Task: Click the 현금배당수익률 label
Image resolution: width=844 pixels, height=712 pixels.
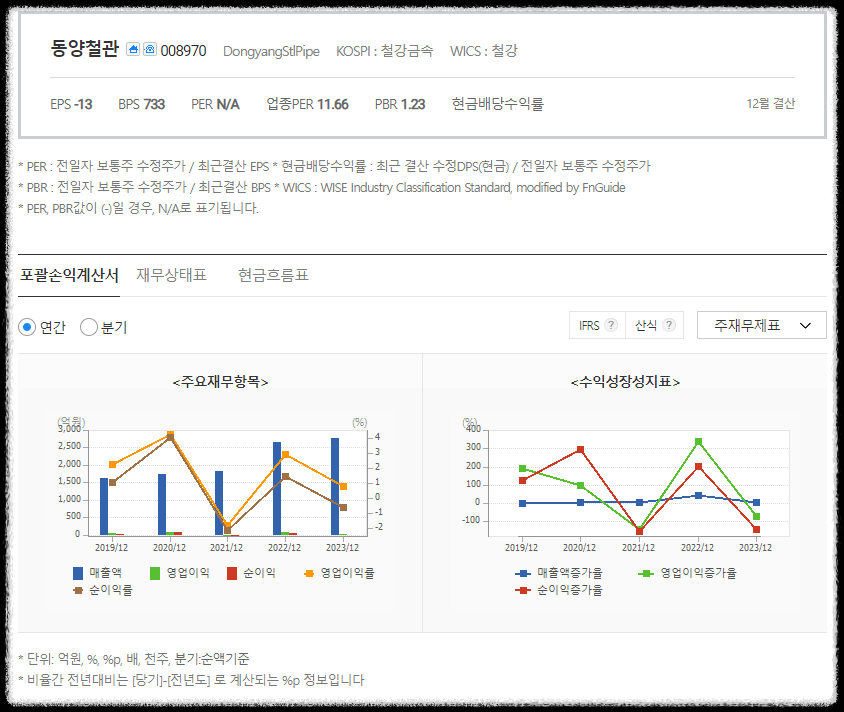Action: tap(498, 103)
